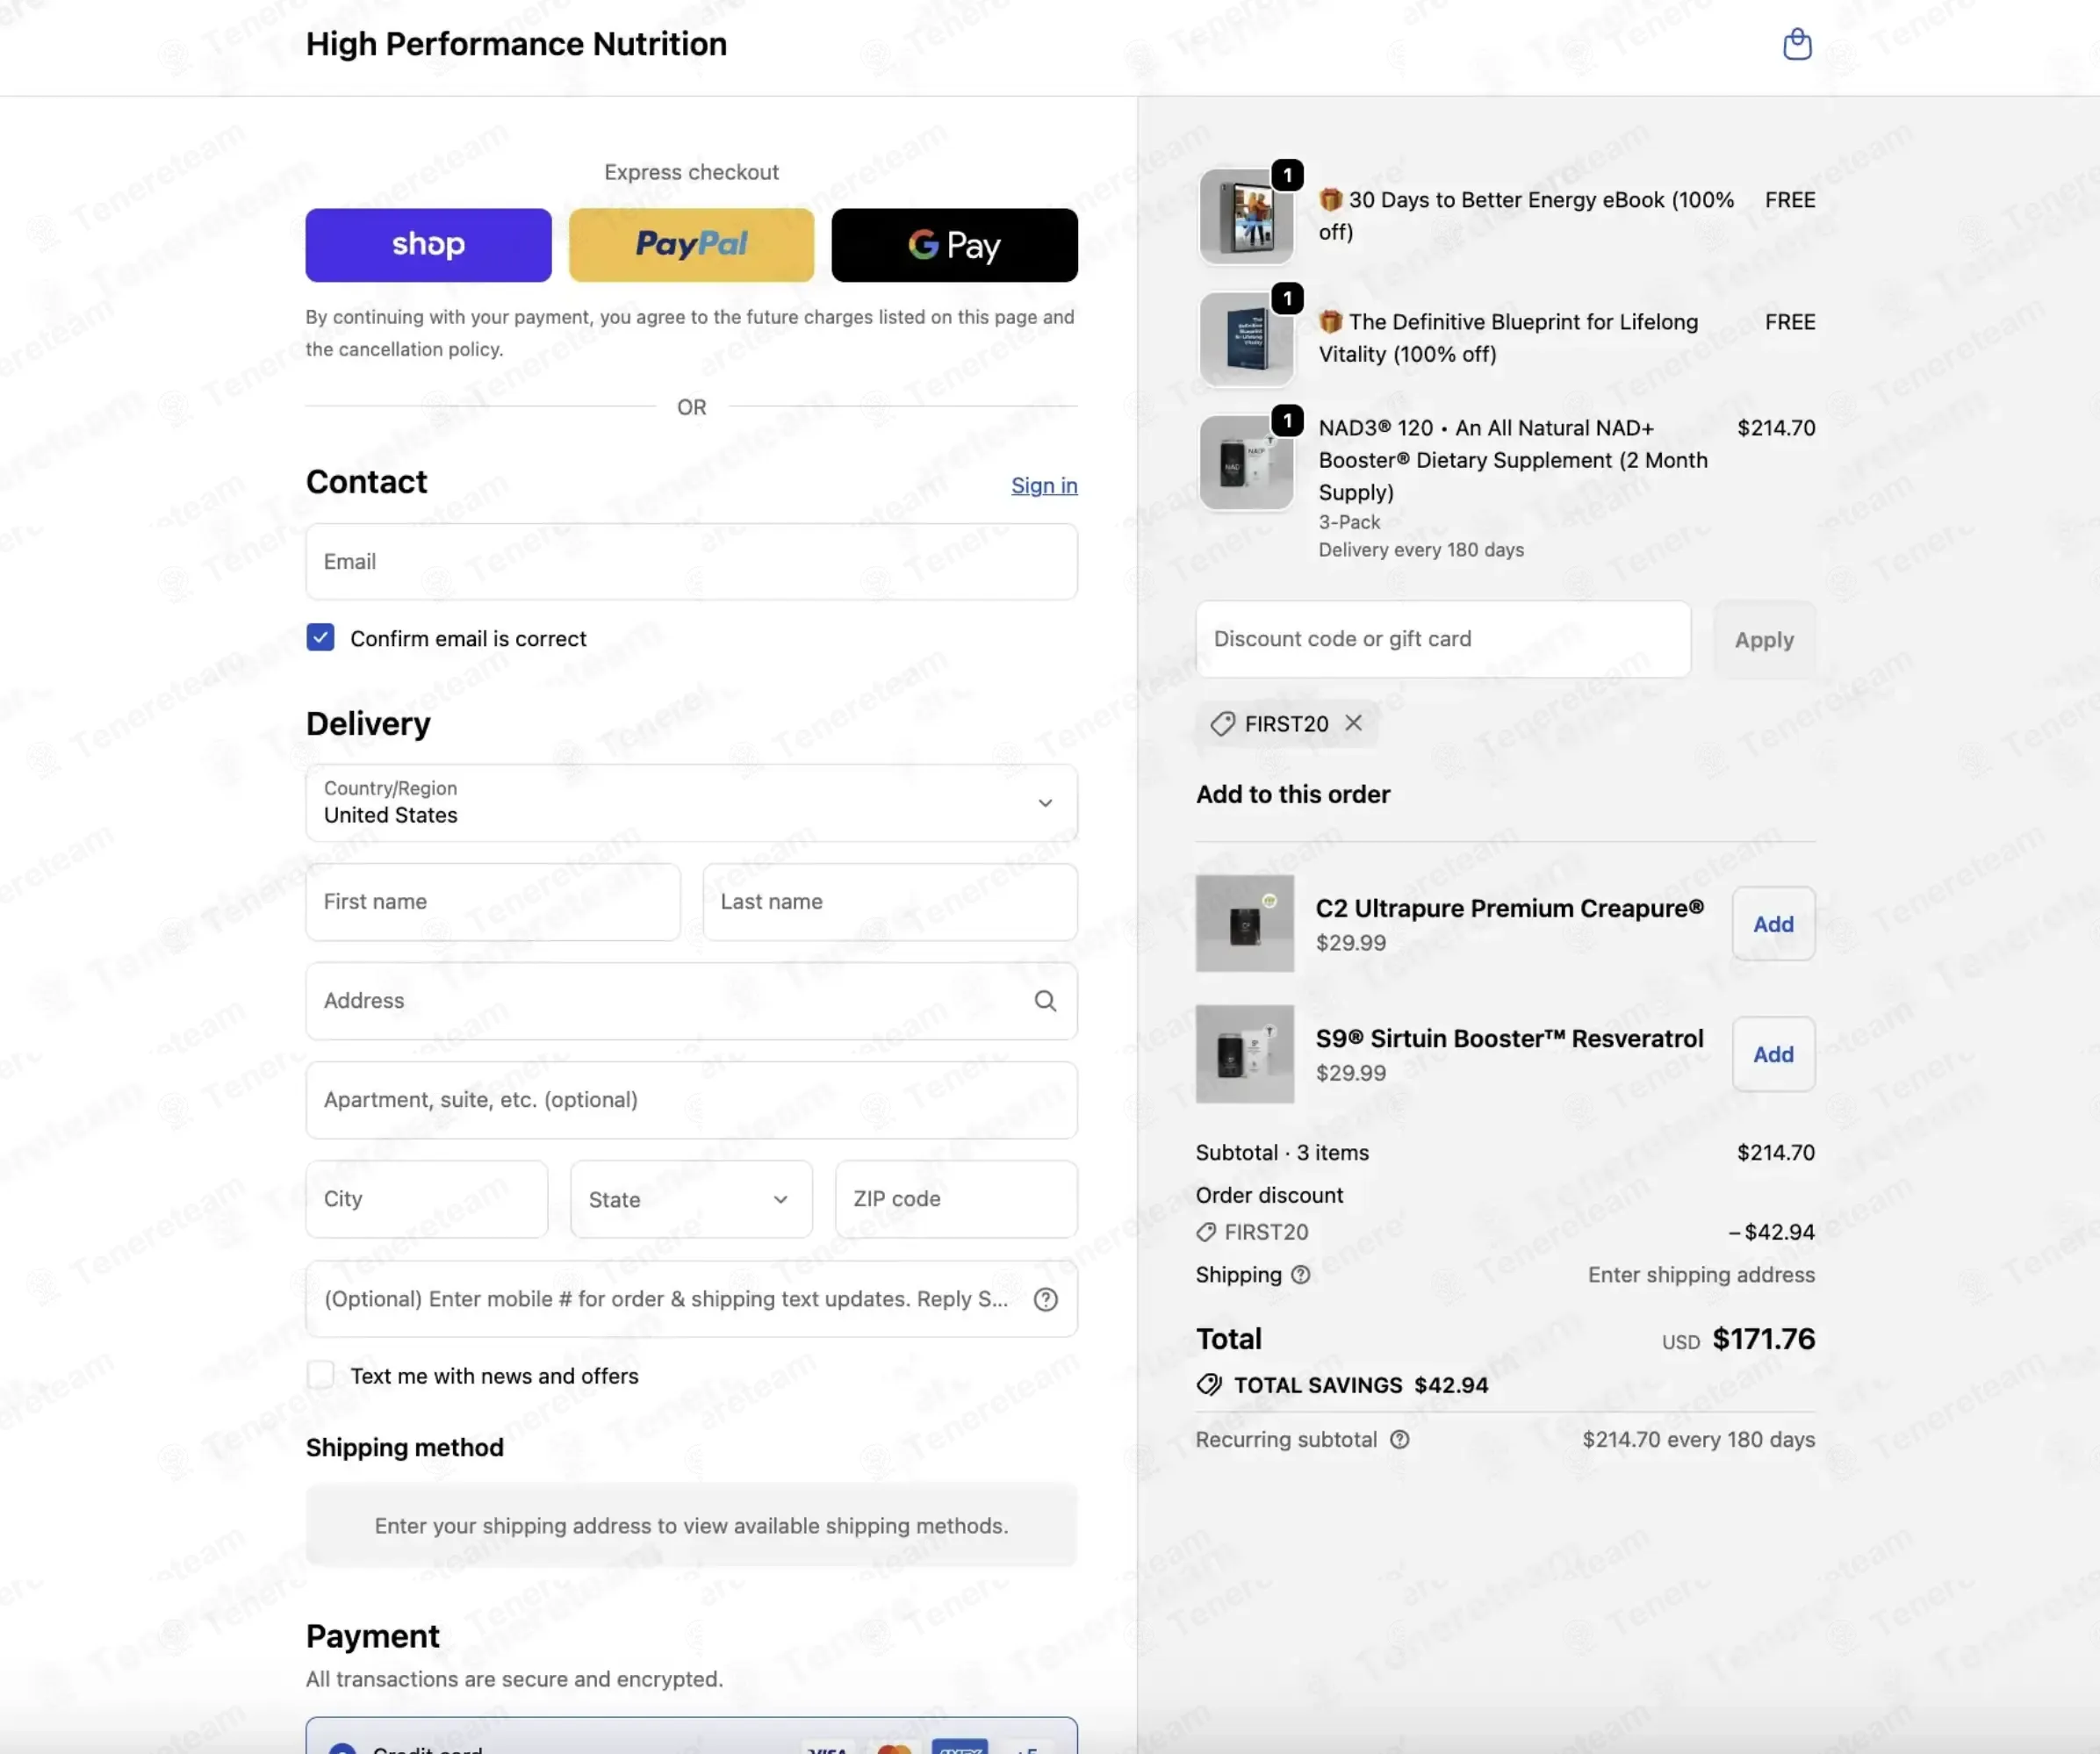Image resolution: width=2100 pixels, height=1754 pixels.
Task: Focus the Last name field
Action: pos(890,902)
